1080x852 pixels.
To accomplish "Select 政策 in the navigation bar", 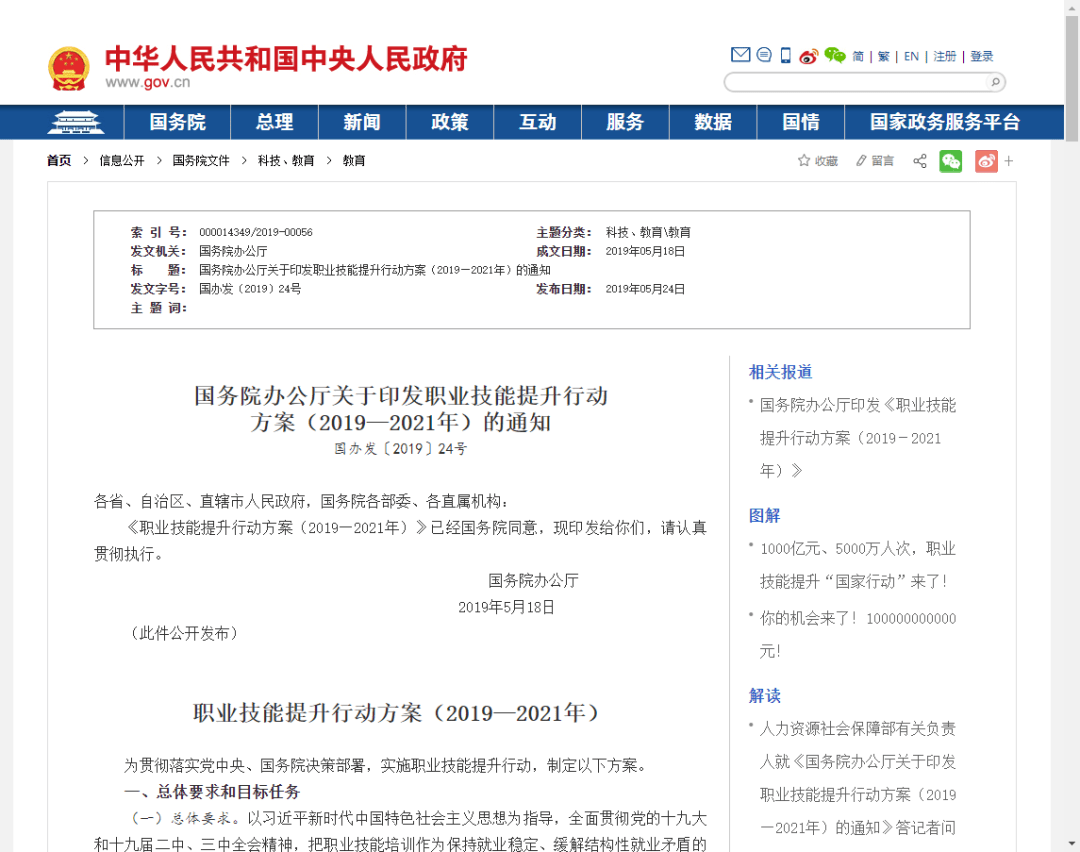I will (x=450, y=122).
